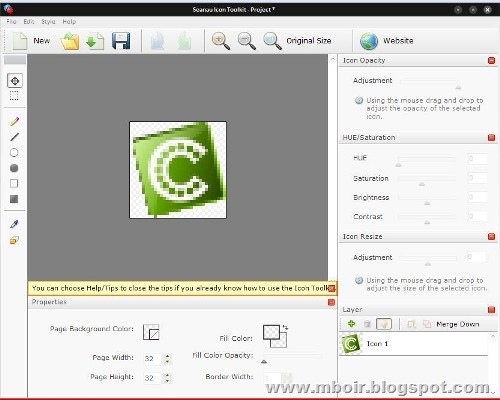
Task: Create a new project with New
Action: pos(31,41)
